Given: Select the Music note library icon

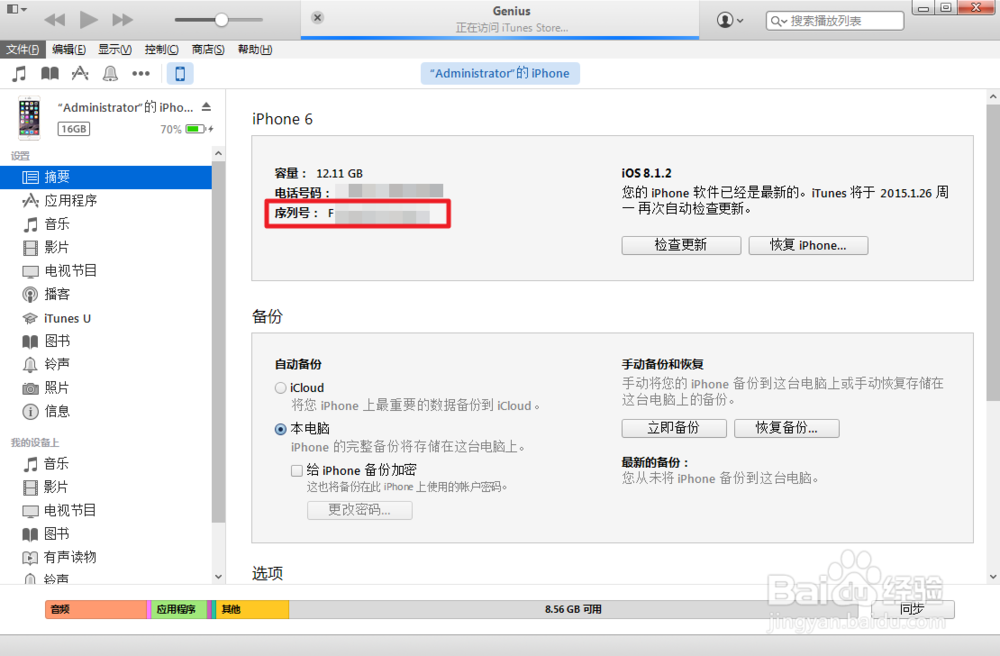Looking at the screenshot, I should click(x=17, y=73).
